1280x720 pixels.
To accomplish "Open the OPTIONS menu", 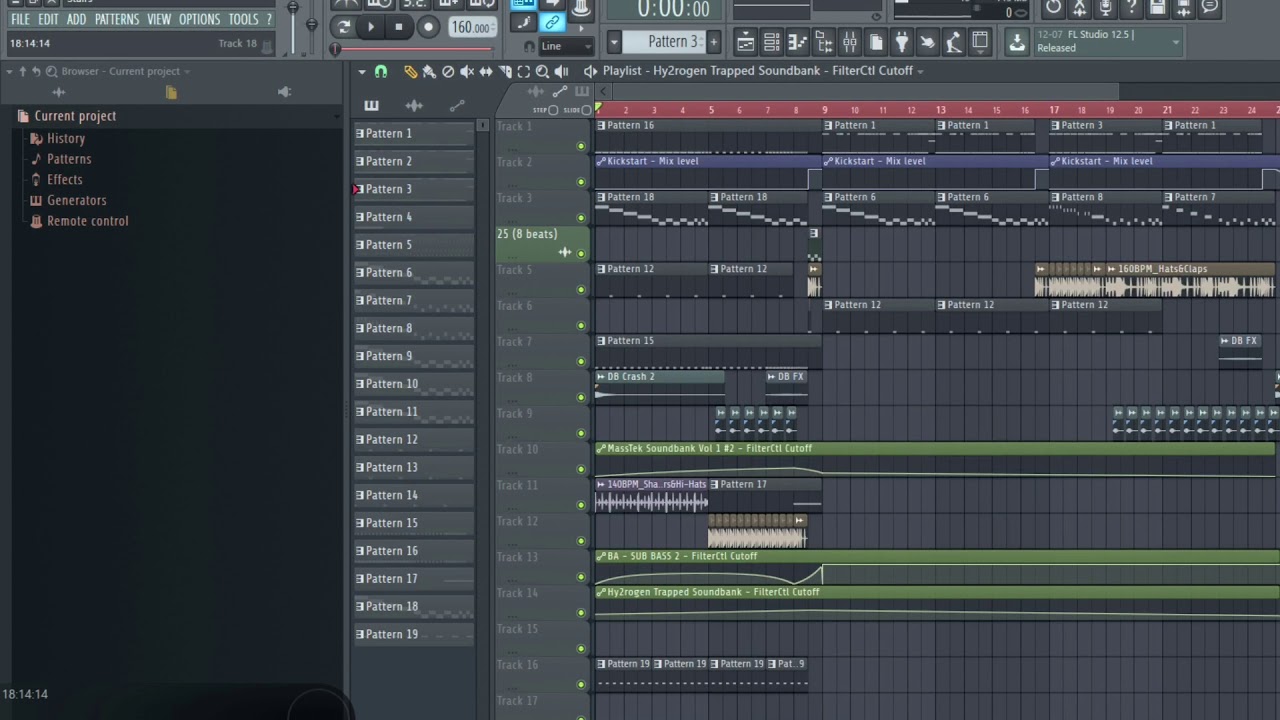I will coord(200,19).
